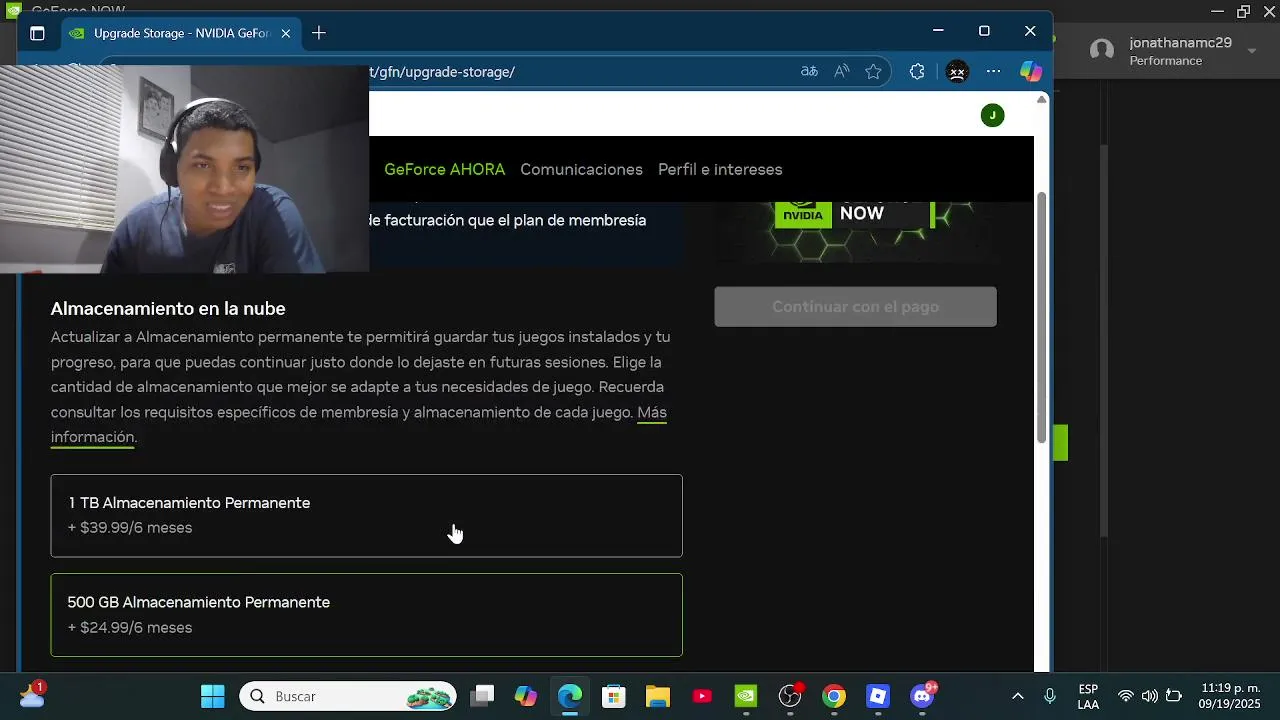The width and height of the screenshot is (1280, 720).
Task: Click the "+ $39.99/6 meses" price text
Action: [x=130, y=527]
